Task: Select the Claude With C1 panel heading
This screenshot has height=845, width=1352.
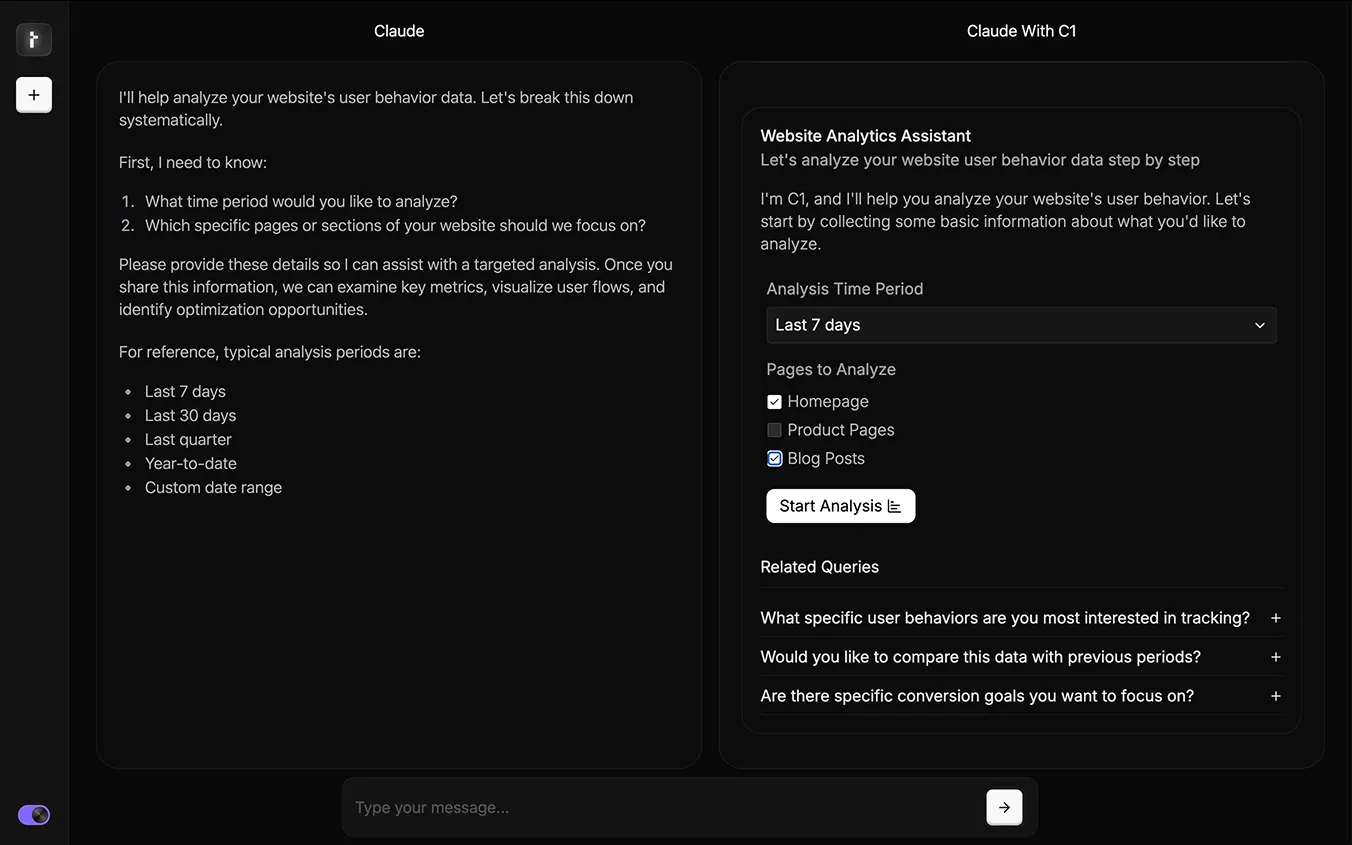Action: [1021, 30]
